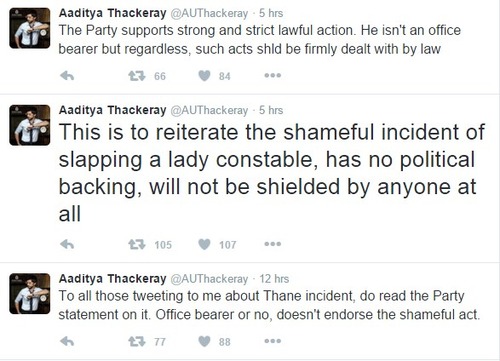Open more options on the 'shameful incident' tweet

[273, 244]
